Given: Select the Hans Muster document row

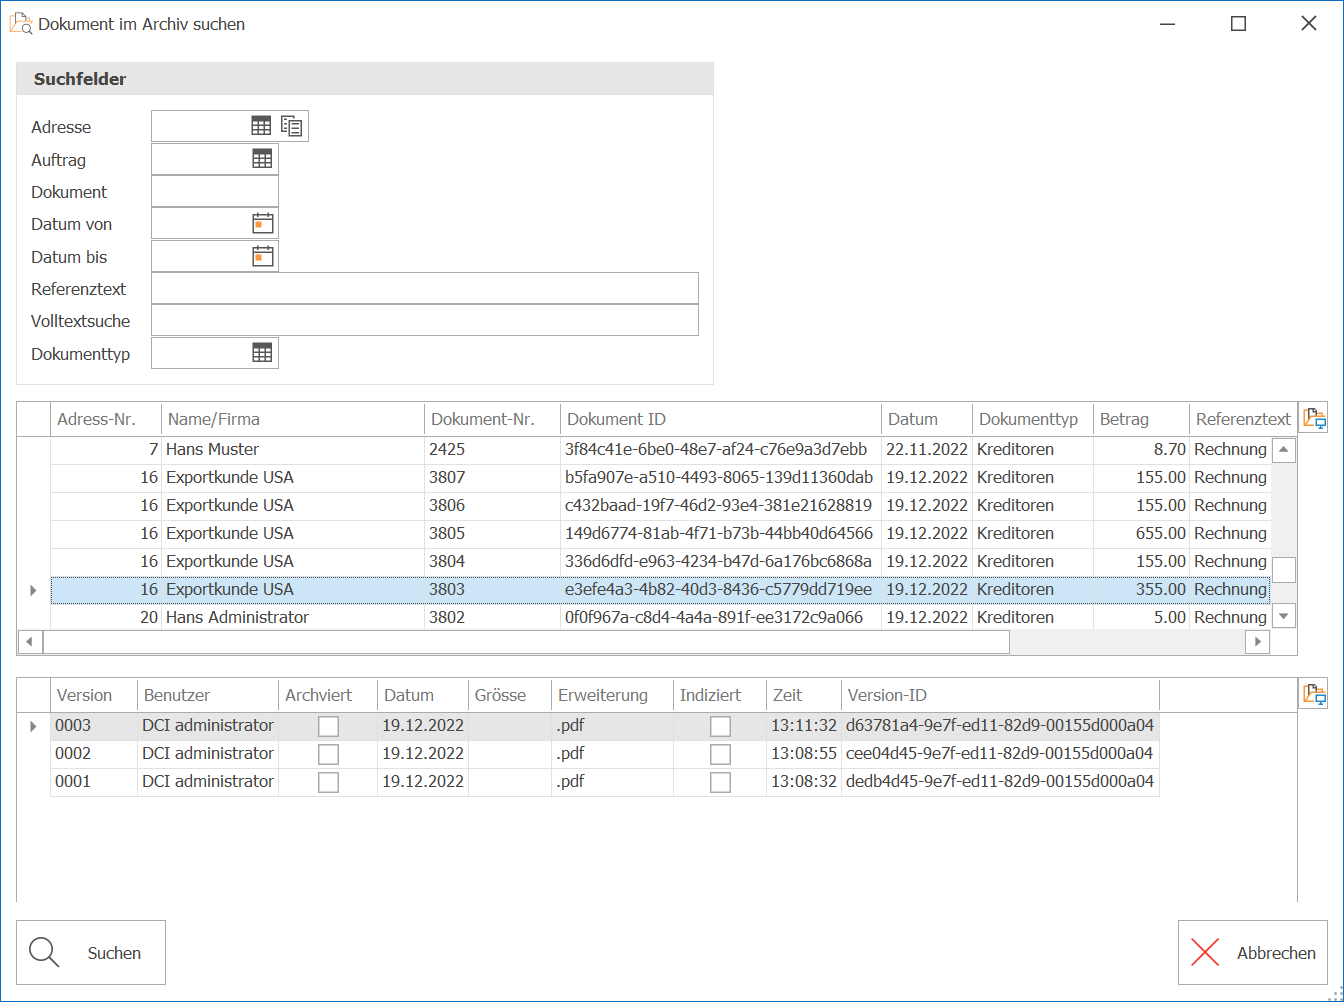Looking at the screenshot, I should point(660,450).
